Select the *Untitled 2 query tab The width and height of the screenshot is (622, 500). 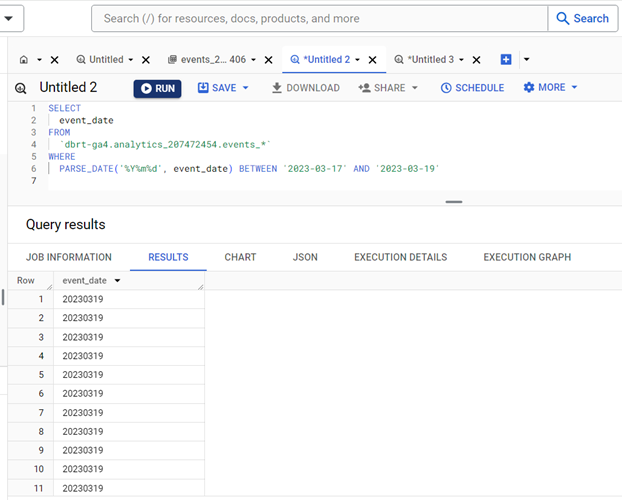point(320,60)
